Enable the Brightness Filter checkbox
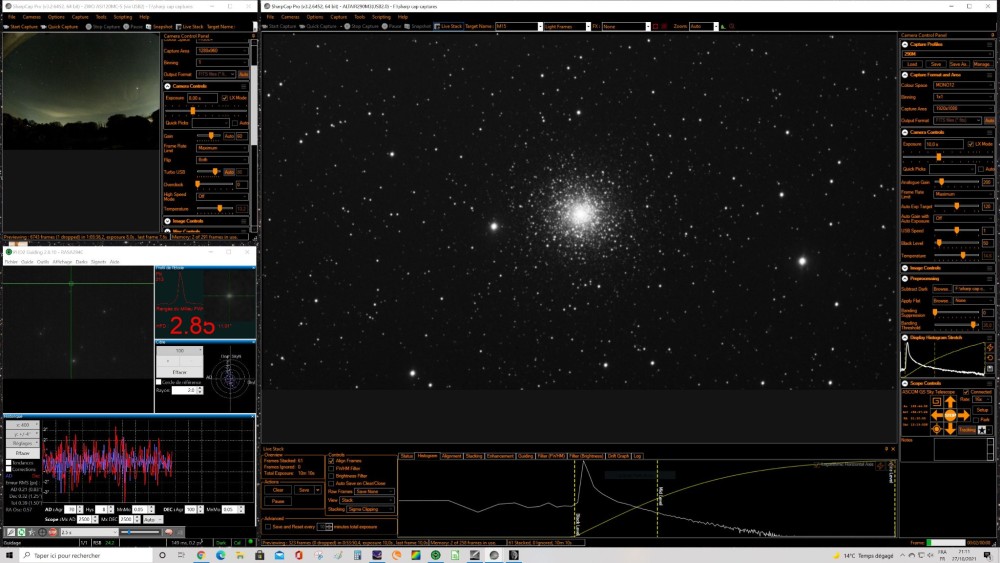The image size is (1000, 563). point(331,476)
